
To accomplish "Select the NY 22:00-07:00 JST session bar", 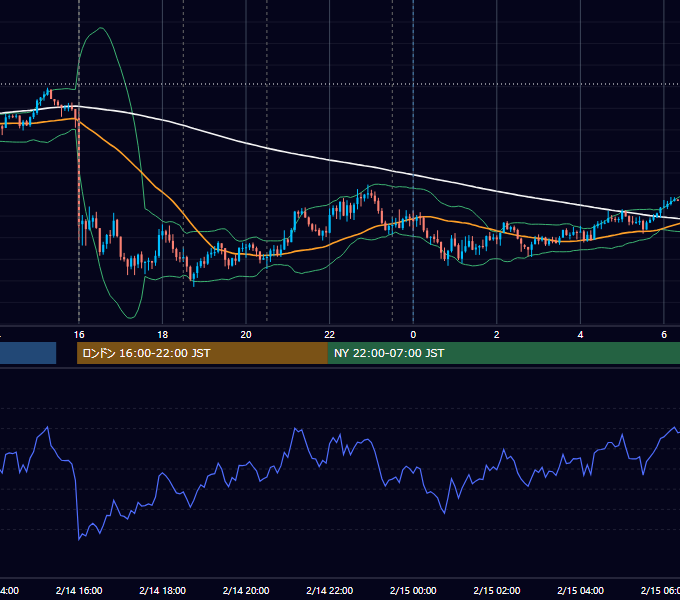I will (x=503, y=353).
